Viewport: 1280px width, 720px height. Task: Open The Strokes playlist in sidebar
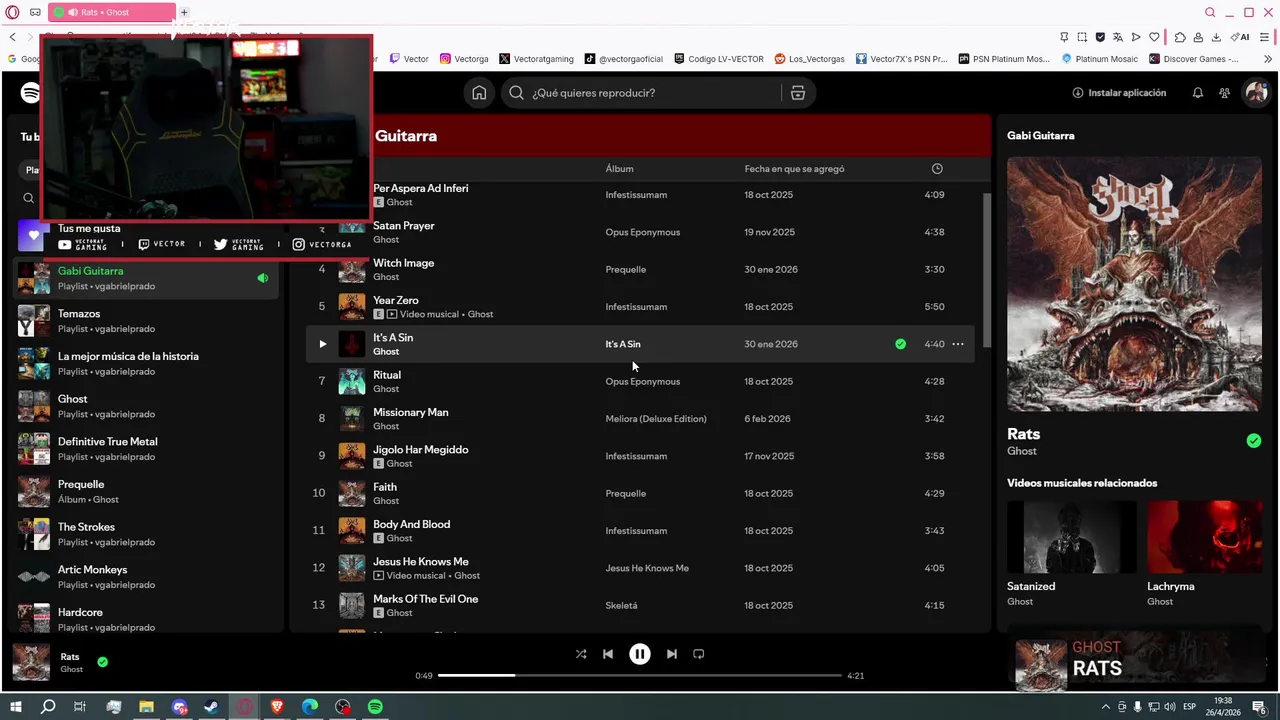(146, 534)
